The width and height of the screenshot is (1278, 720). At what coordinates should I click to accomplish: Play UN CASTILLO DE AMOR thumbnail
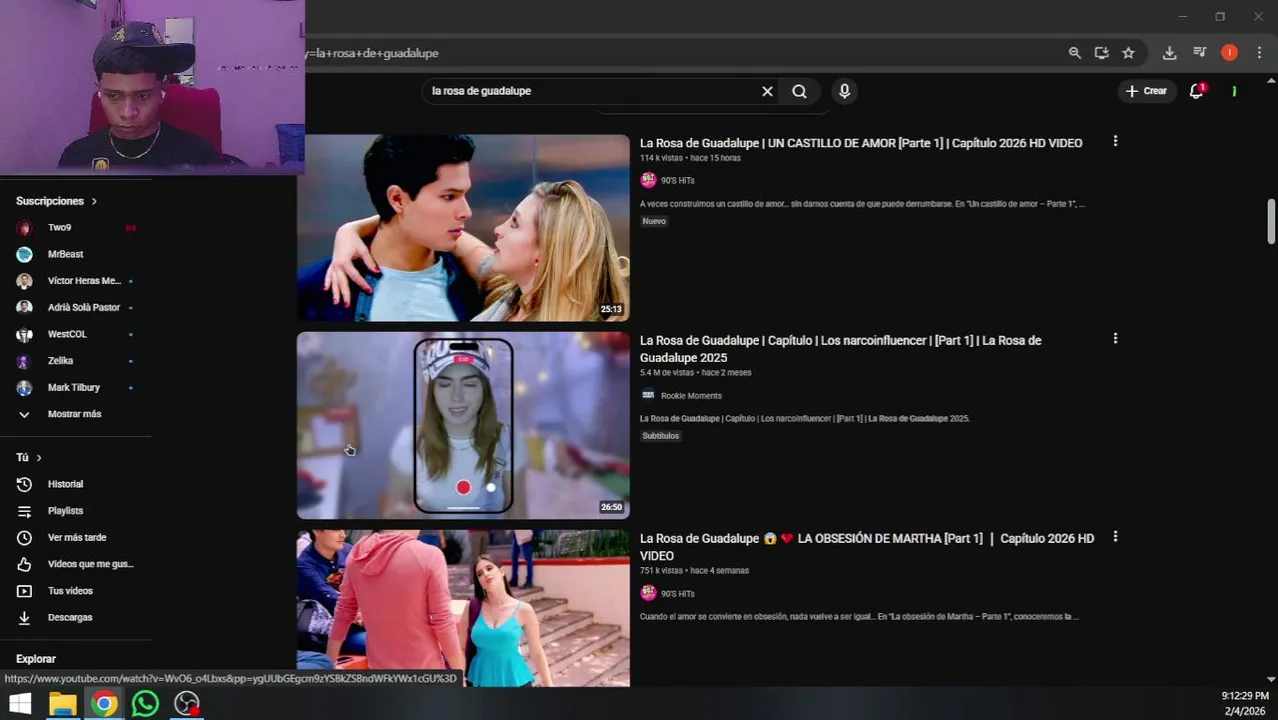coord(463,228)
